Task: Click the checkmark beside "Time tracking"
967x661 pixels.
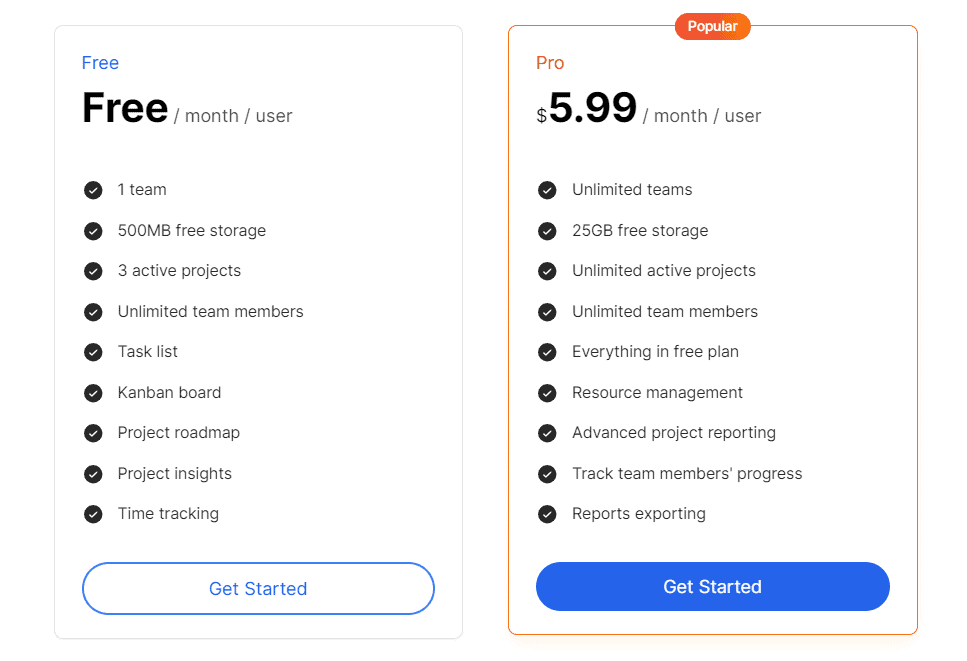Action: pyautogui.click(x=93, y=513)
